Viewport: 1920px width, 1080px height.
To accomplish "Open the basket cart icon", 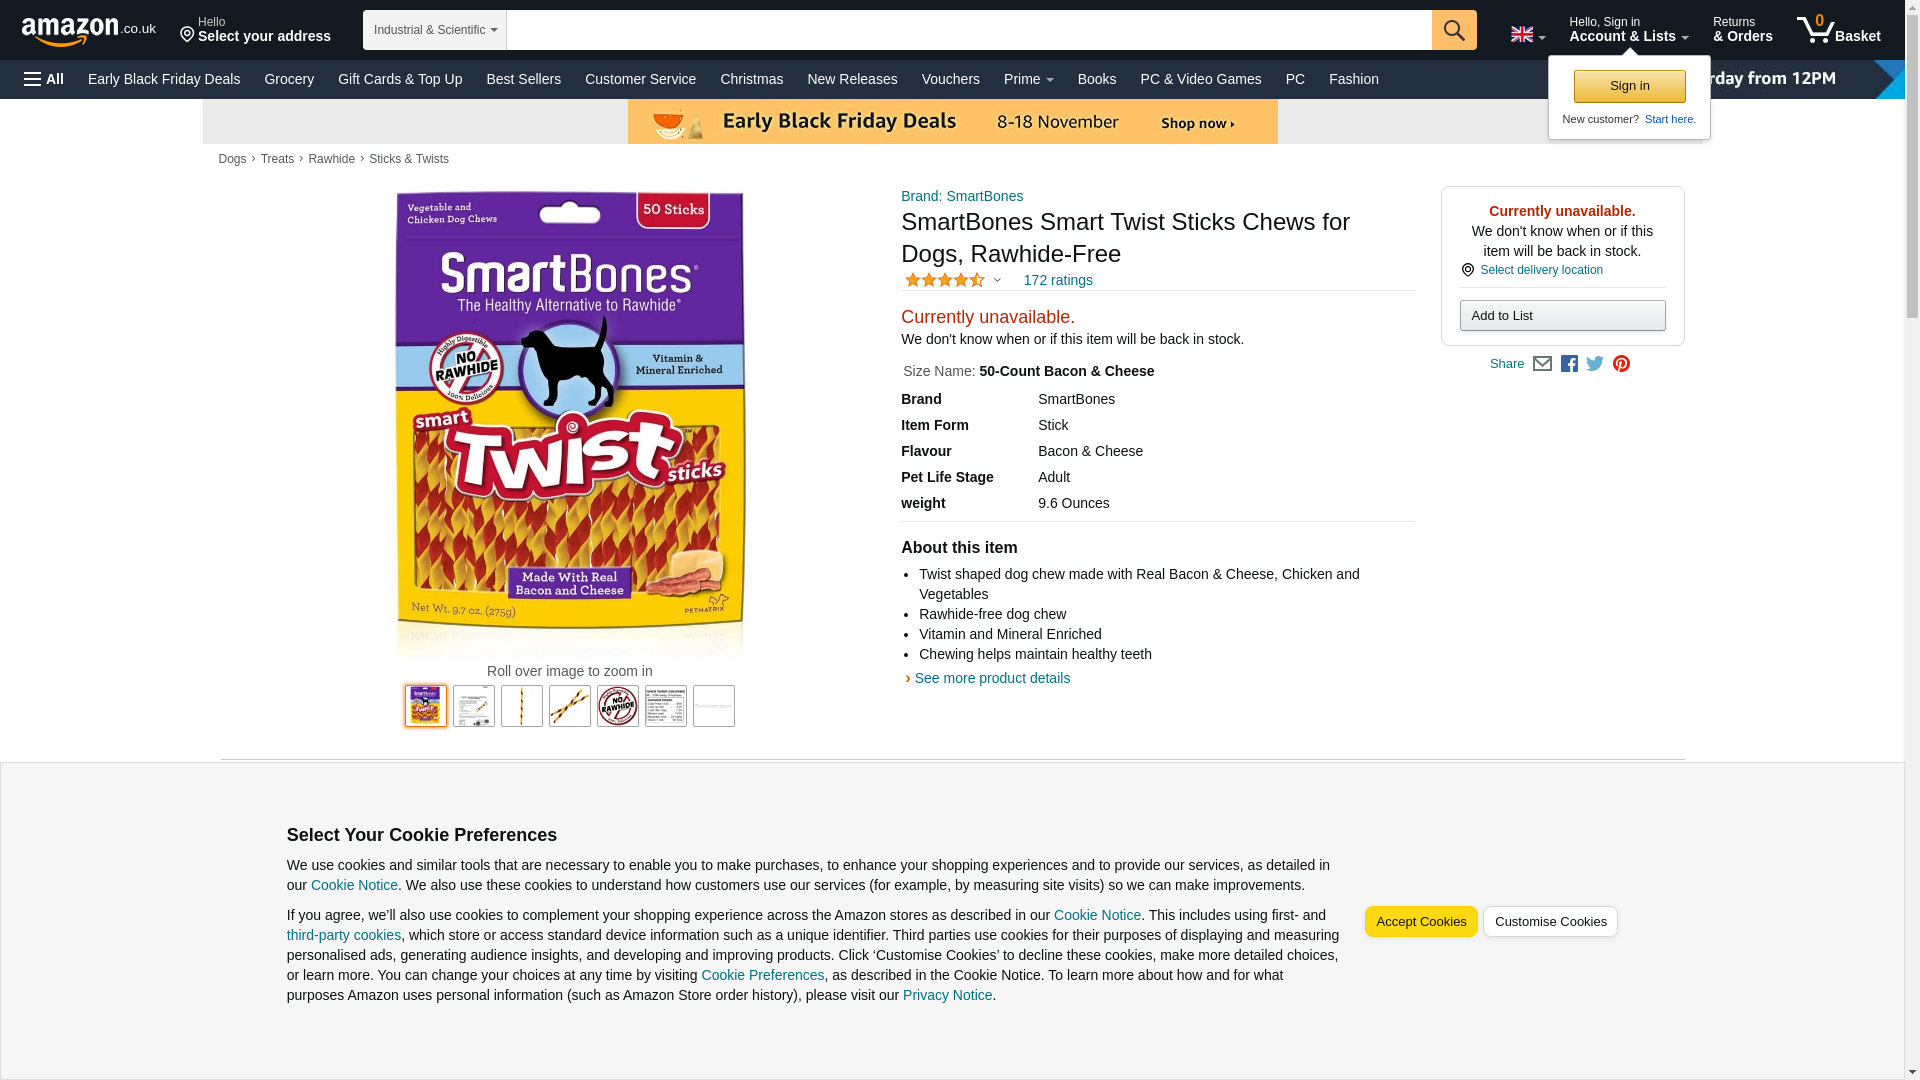I will (x=1838, y=30).
